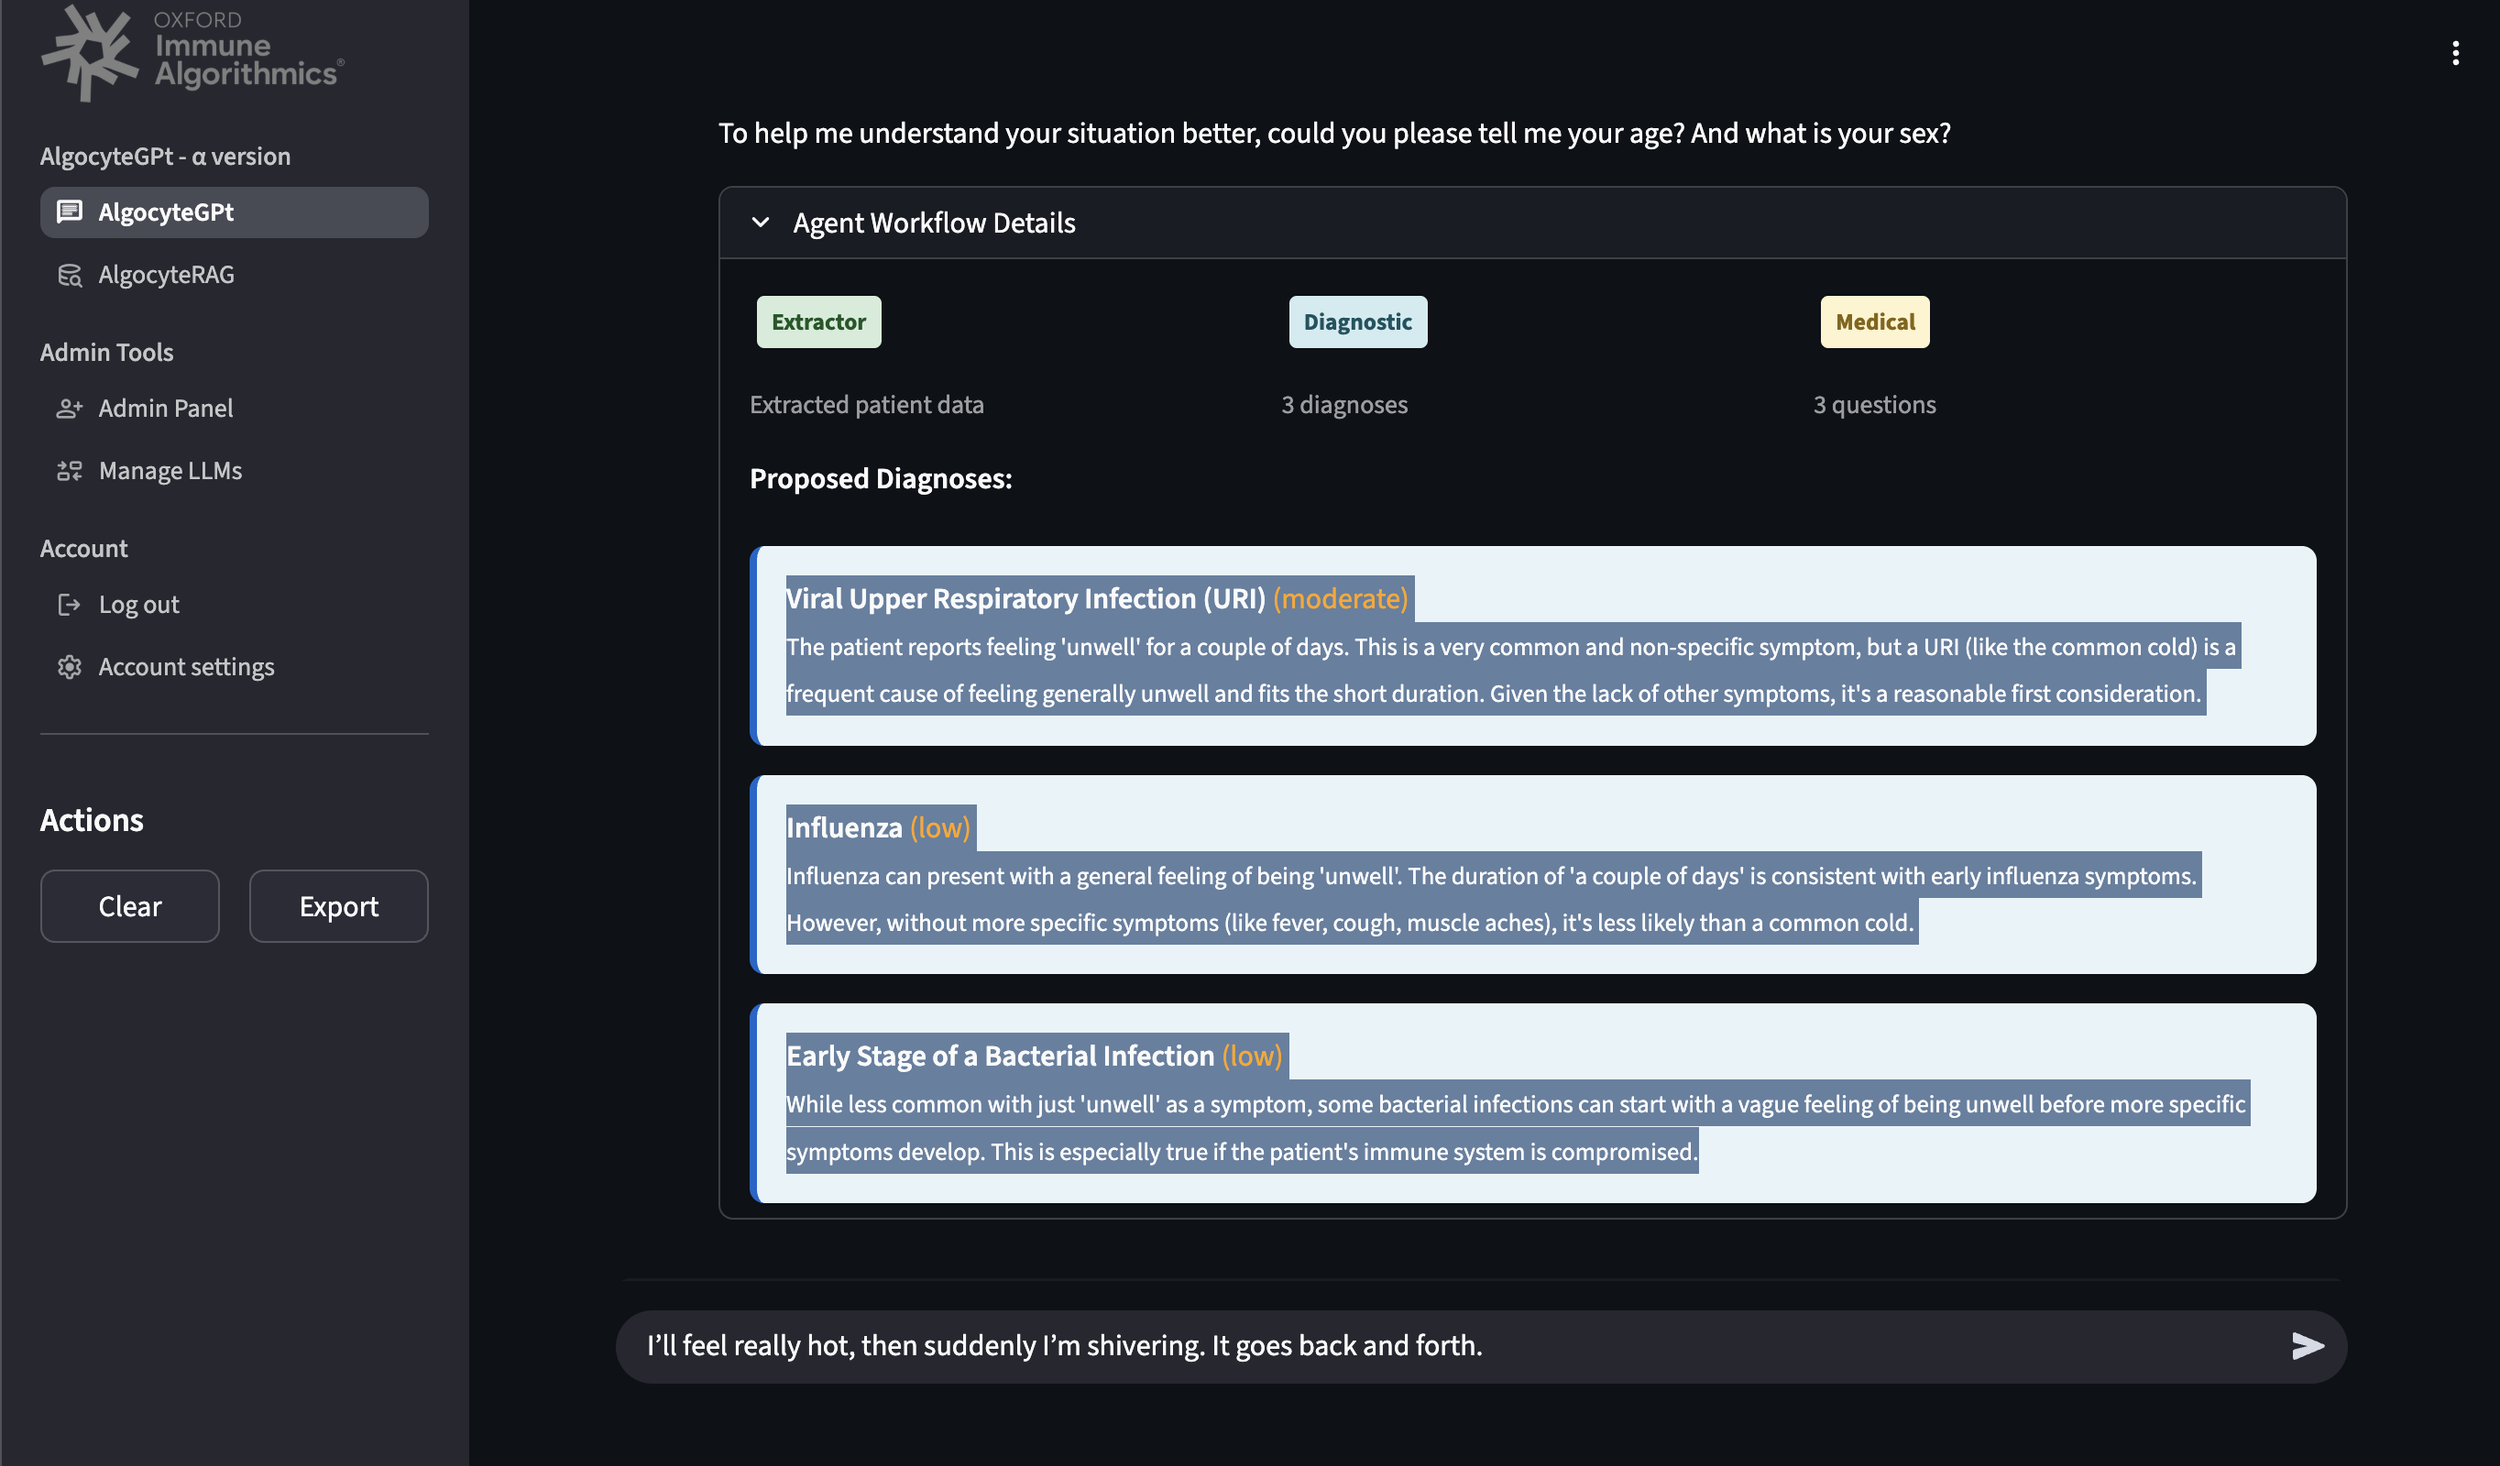Select the yellow Medical badge
Screen dimensions: 2500x1466
click(x=1874, y=322)
